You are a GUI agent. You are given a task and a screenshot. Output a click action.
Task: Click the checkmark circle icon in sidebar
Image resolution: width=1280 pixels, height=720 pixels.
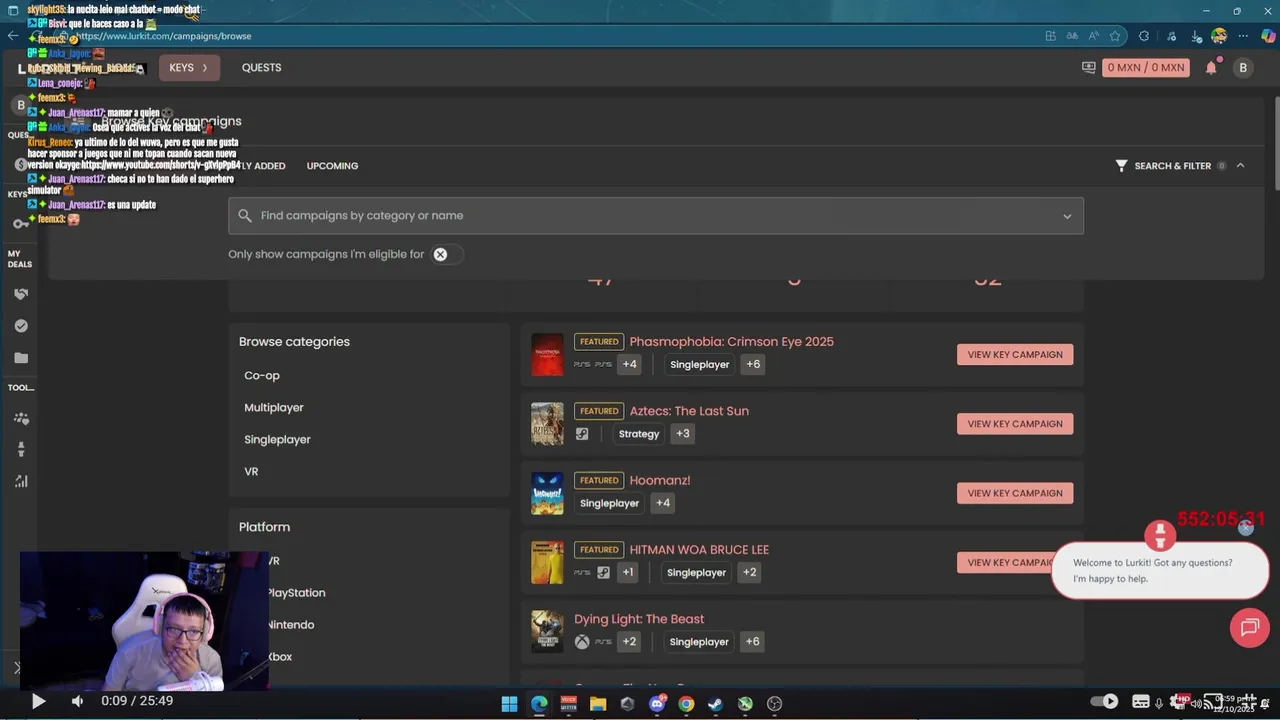coord(21,326)
